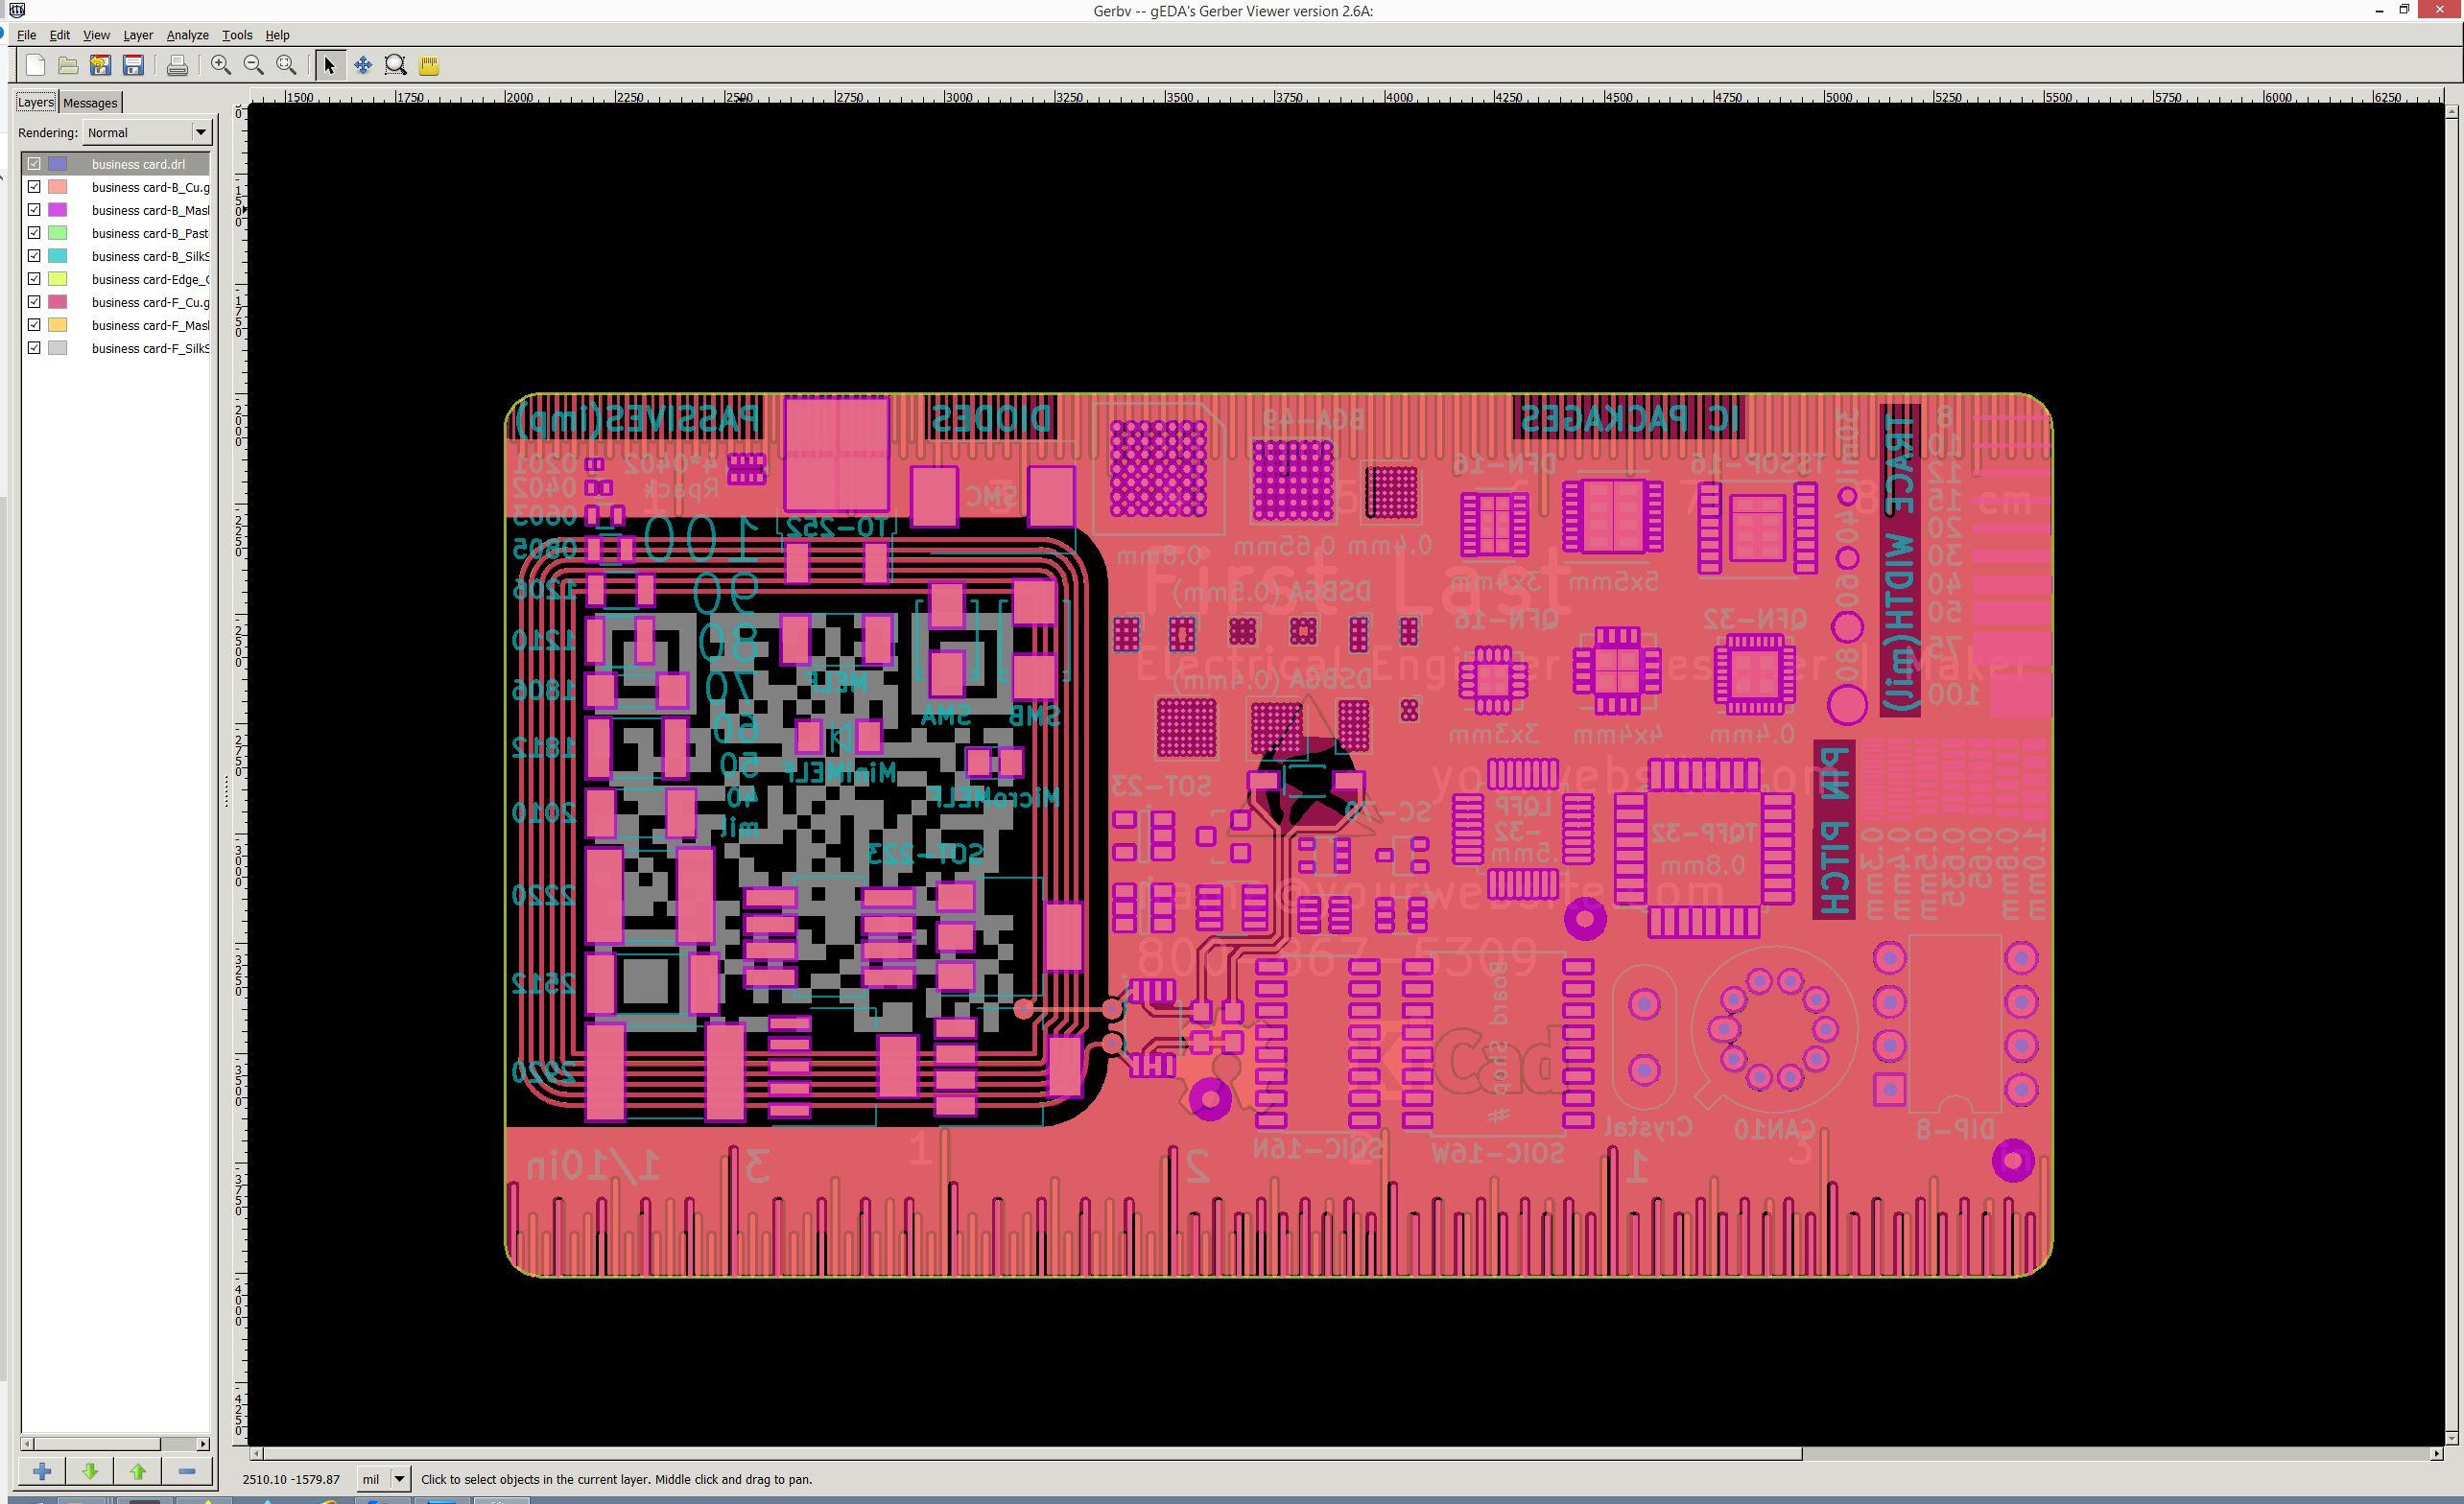Switch to the Layers tab
The height and width of the screenshot is (1504, 2464).
[x=35, y=102]
